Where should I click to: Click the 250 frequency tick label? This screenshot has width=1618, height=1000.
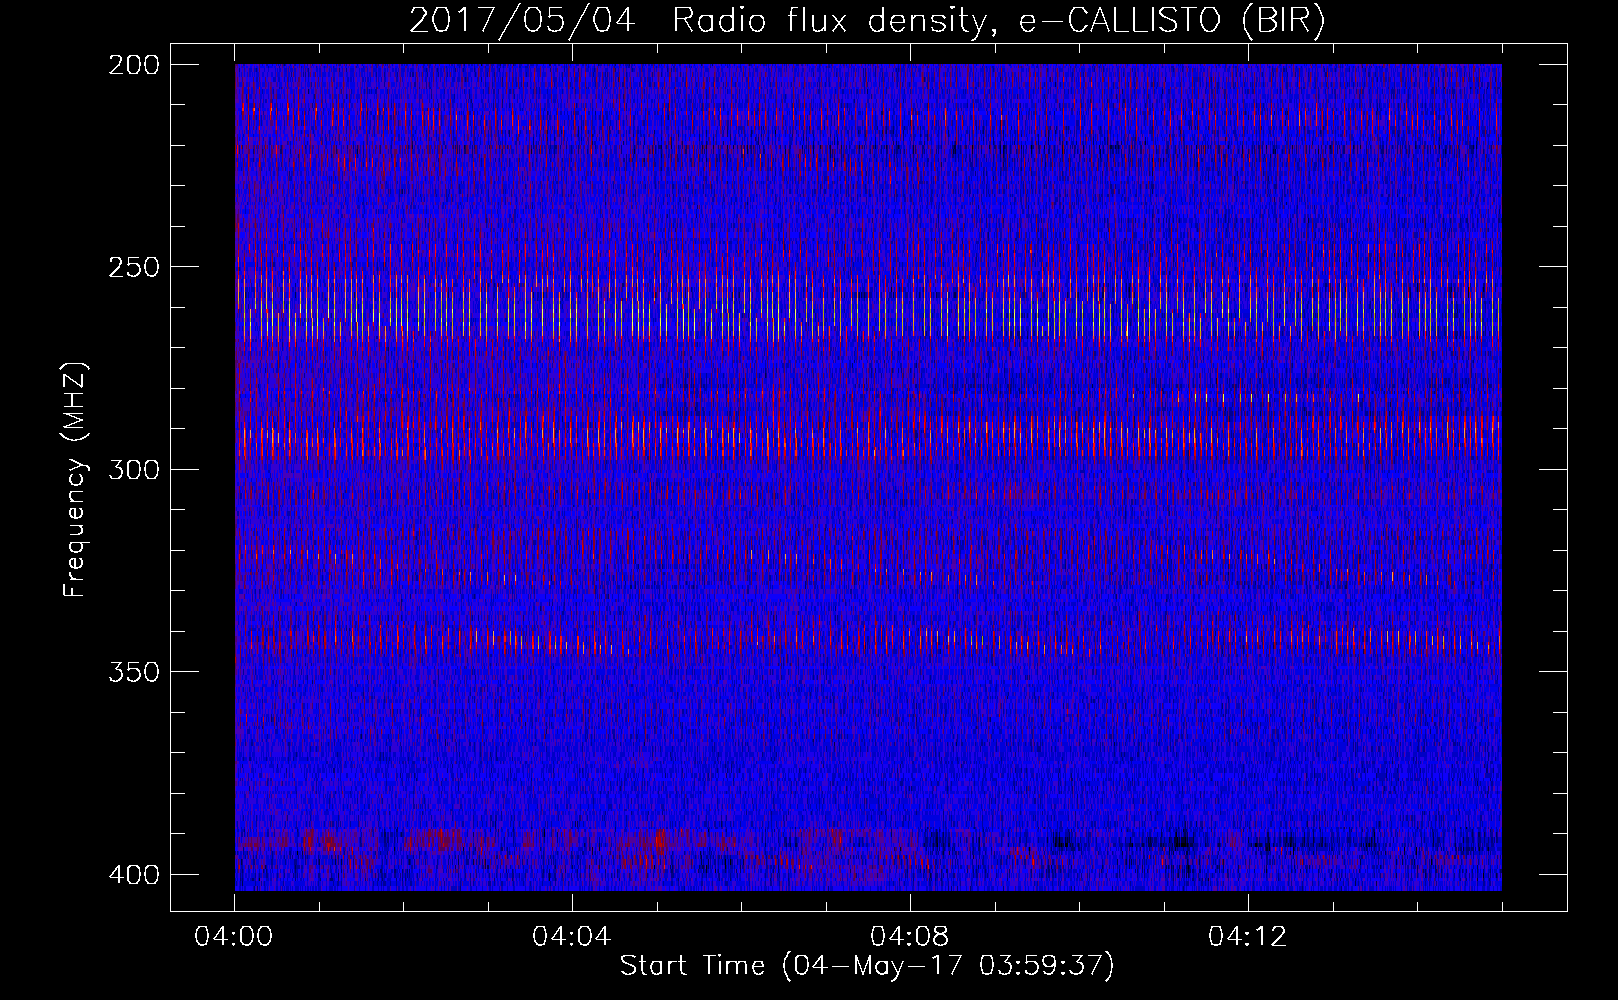pos(133,267)
